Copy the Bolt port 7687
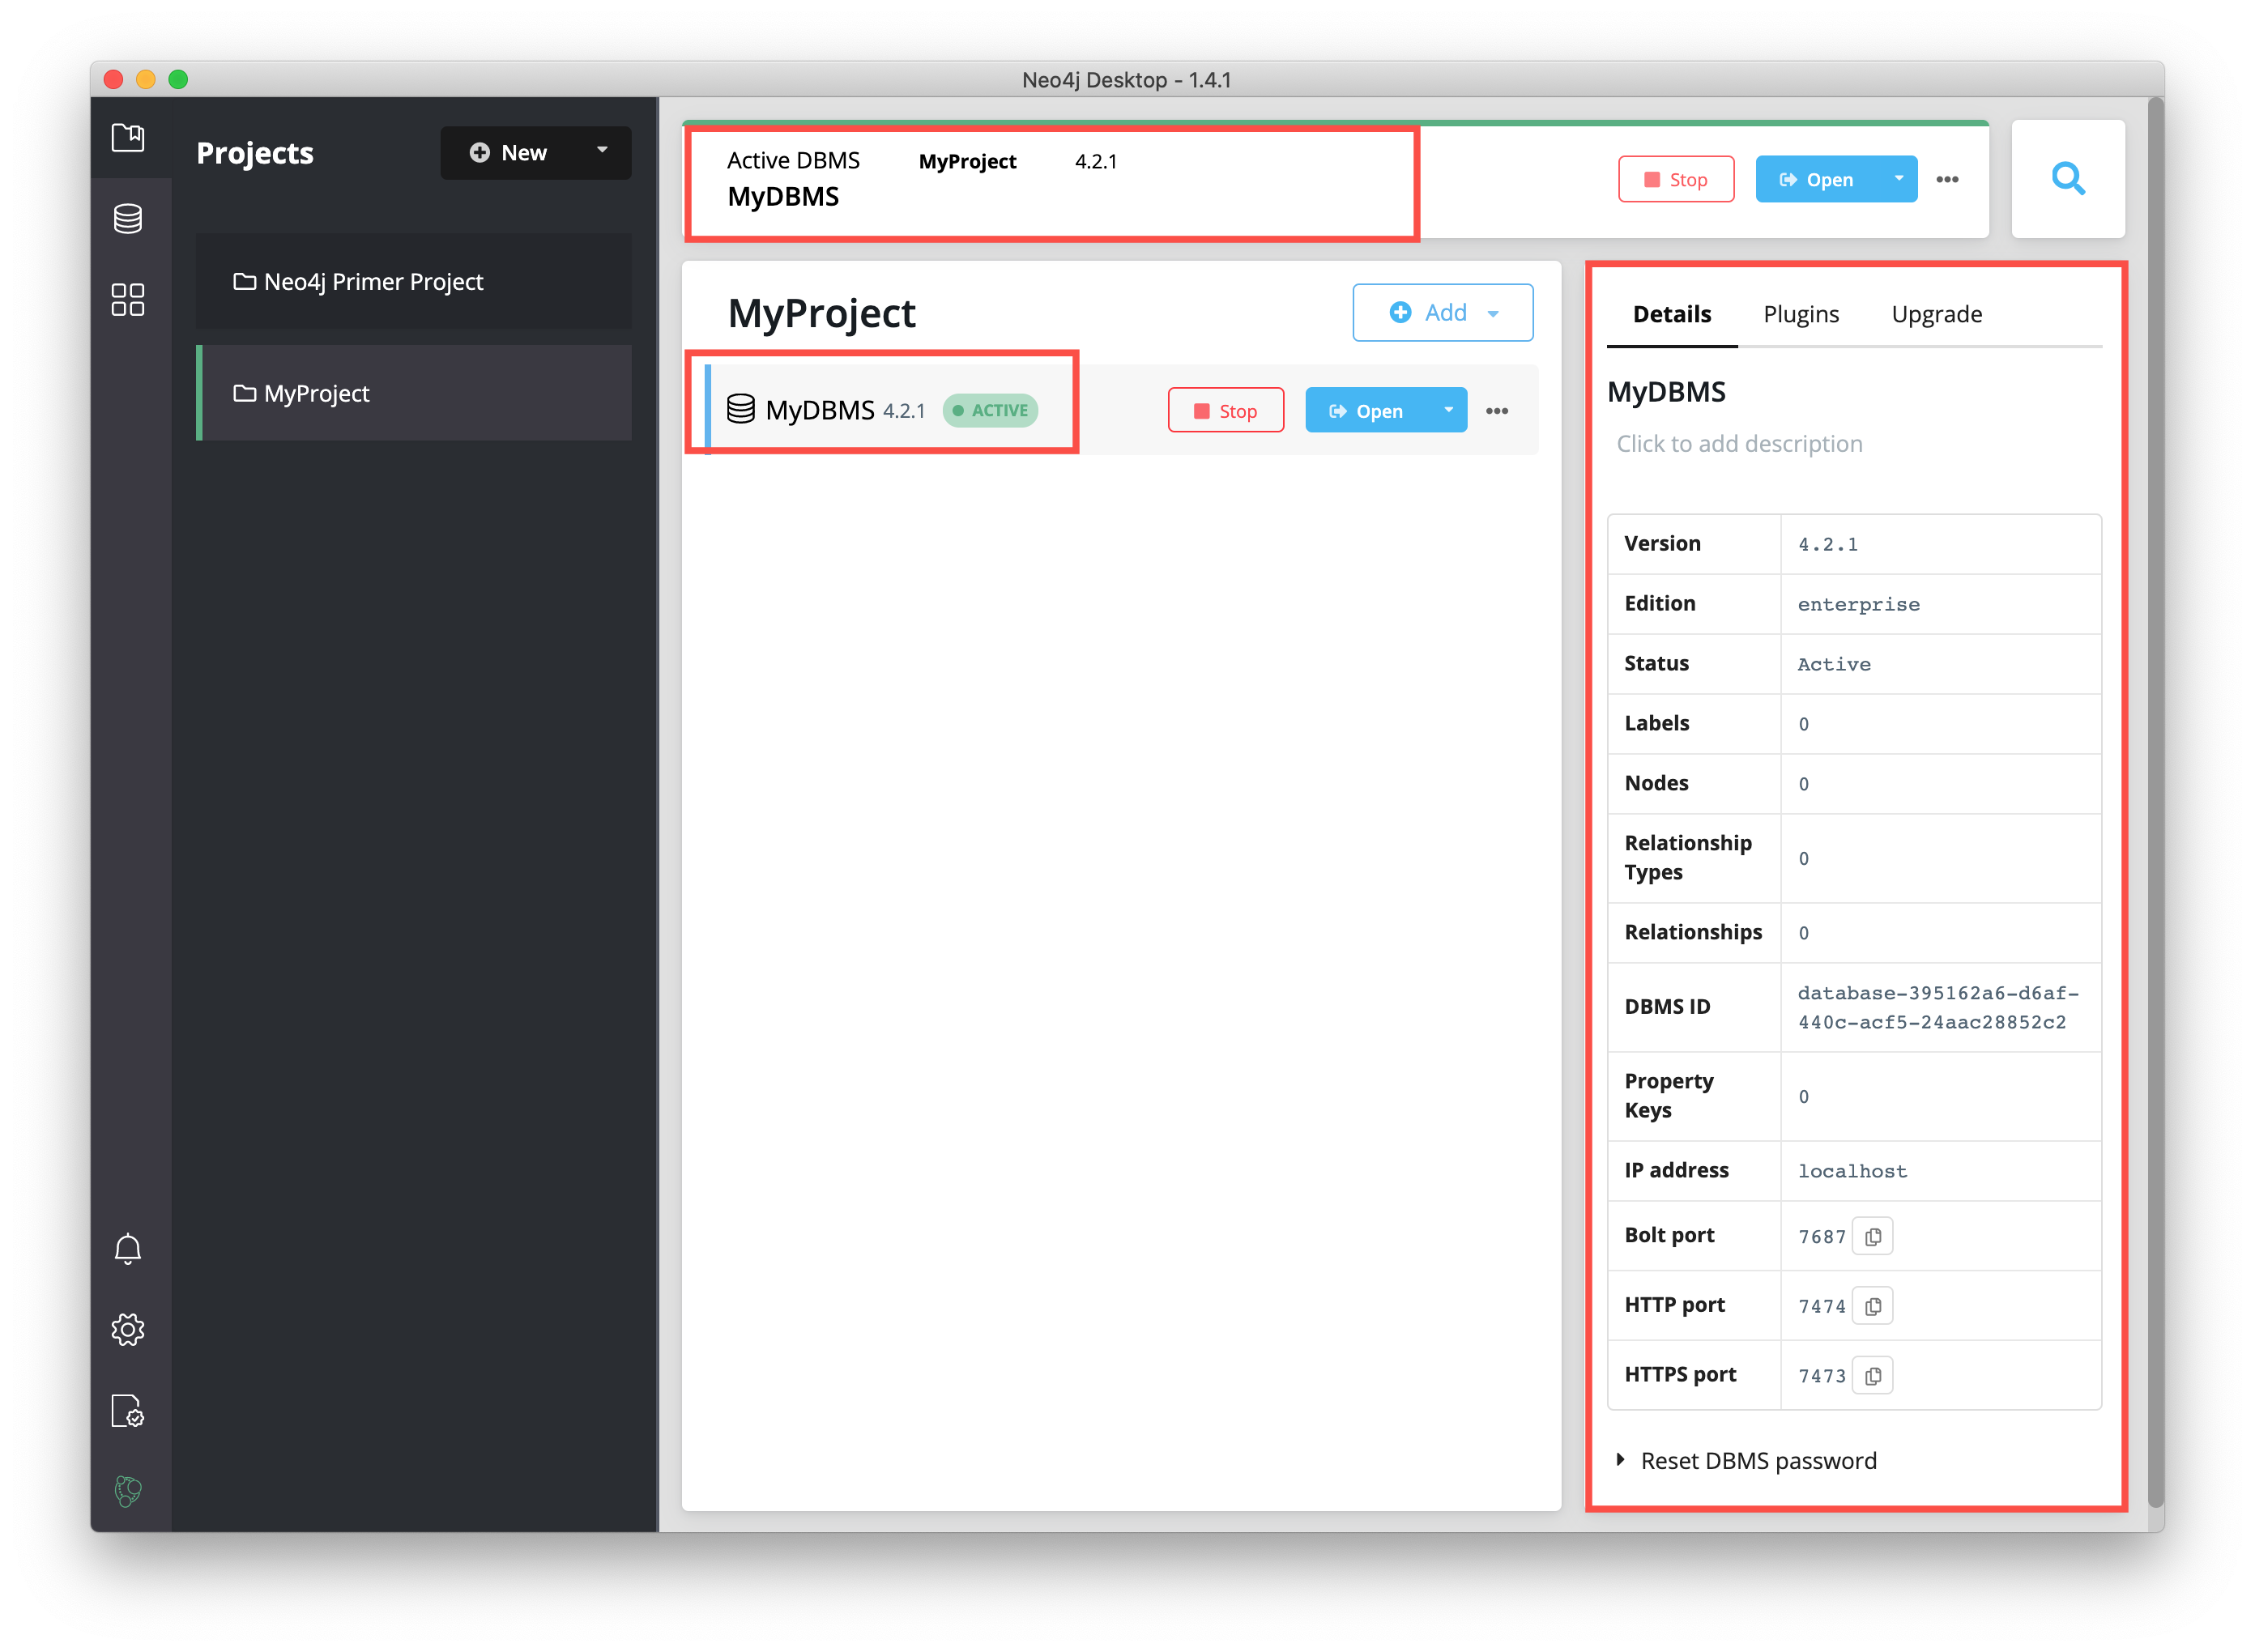This screenshot has height=1652, width=2255. tap(1872, 1236)
